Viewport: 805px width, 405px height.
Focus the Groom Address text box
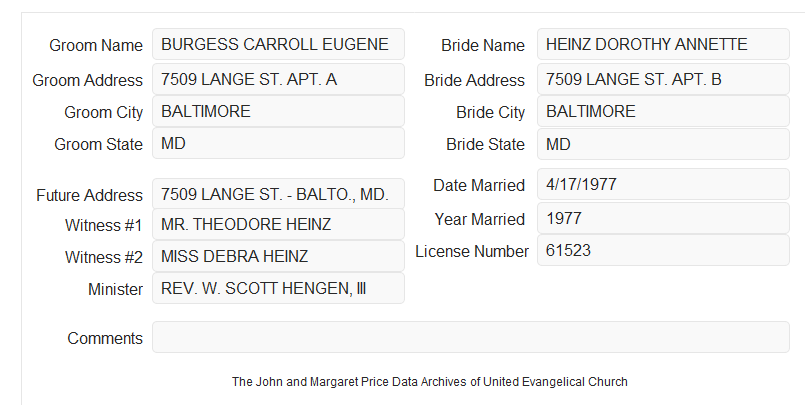278,79
